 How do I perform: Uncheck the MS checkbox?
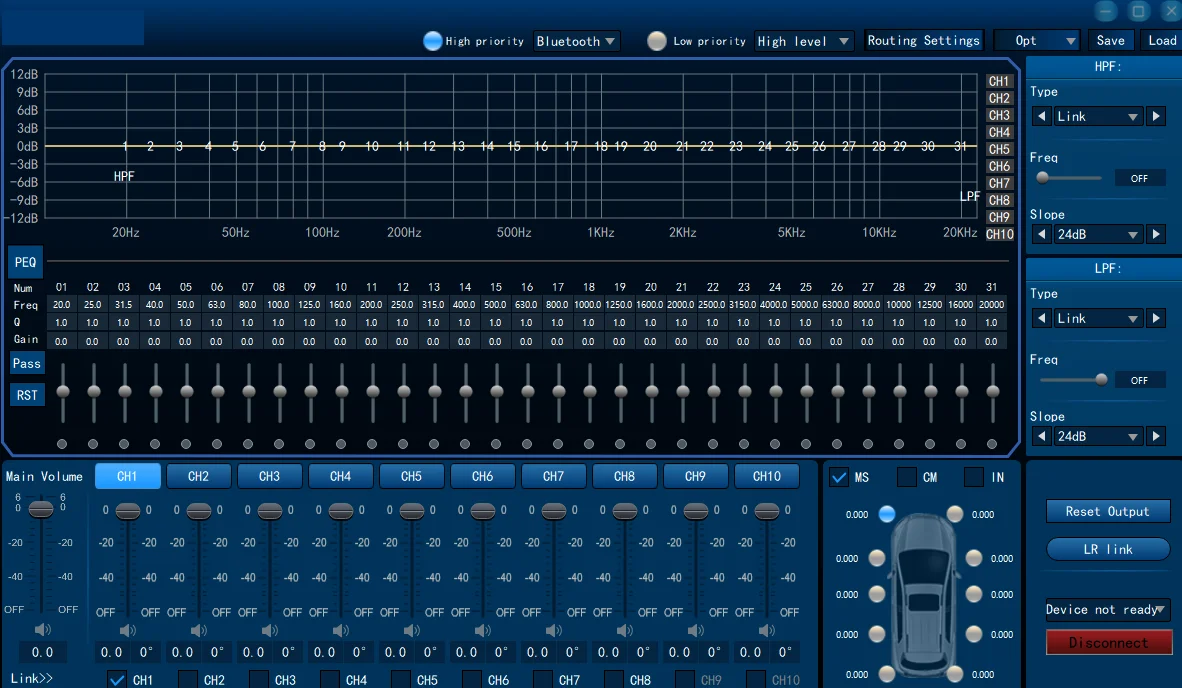839,477
